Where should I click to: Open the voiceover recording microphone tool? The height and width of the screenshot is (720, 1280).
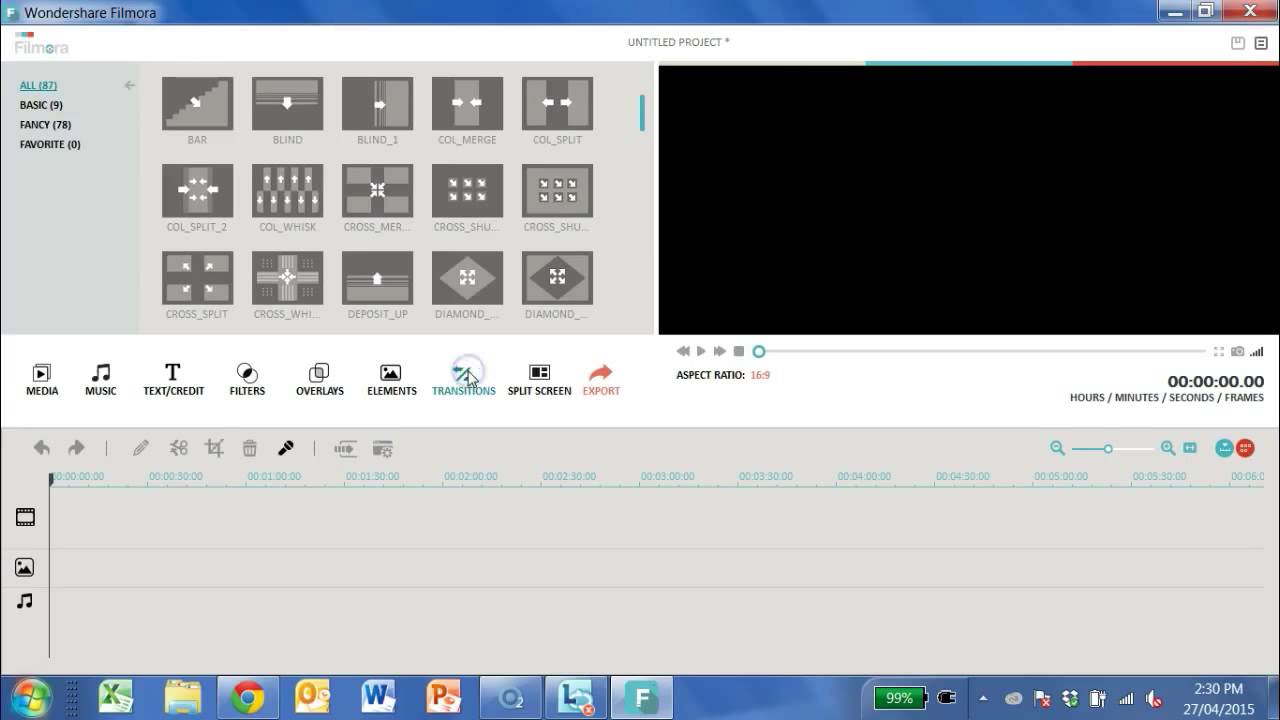286,447
